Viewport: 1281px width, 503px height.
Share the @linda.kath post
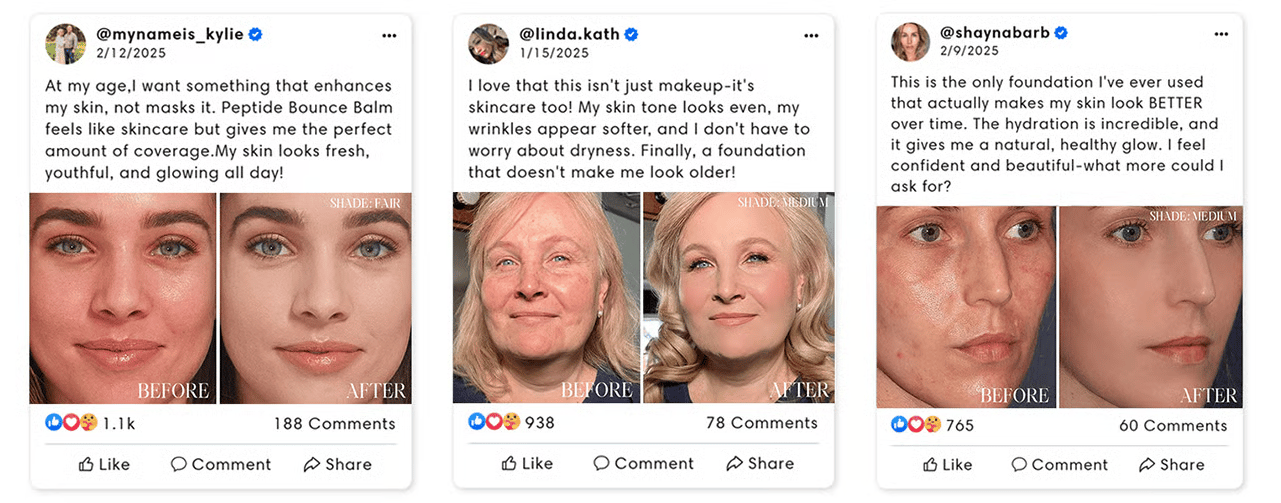click(x=760, y=463)
